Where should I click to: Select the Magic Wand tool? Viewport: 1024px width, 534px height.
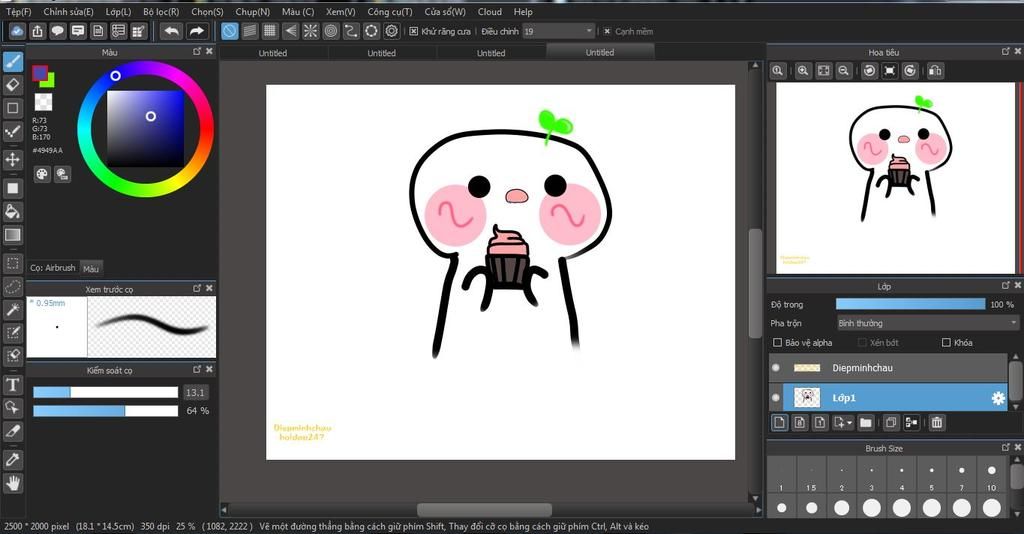12,310
